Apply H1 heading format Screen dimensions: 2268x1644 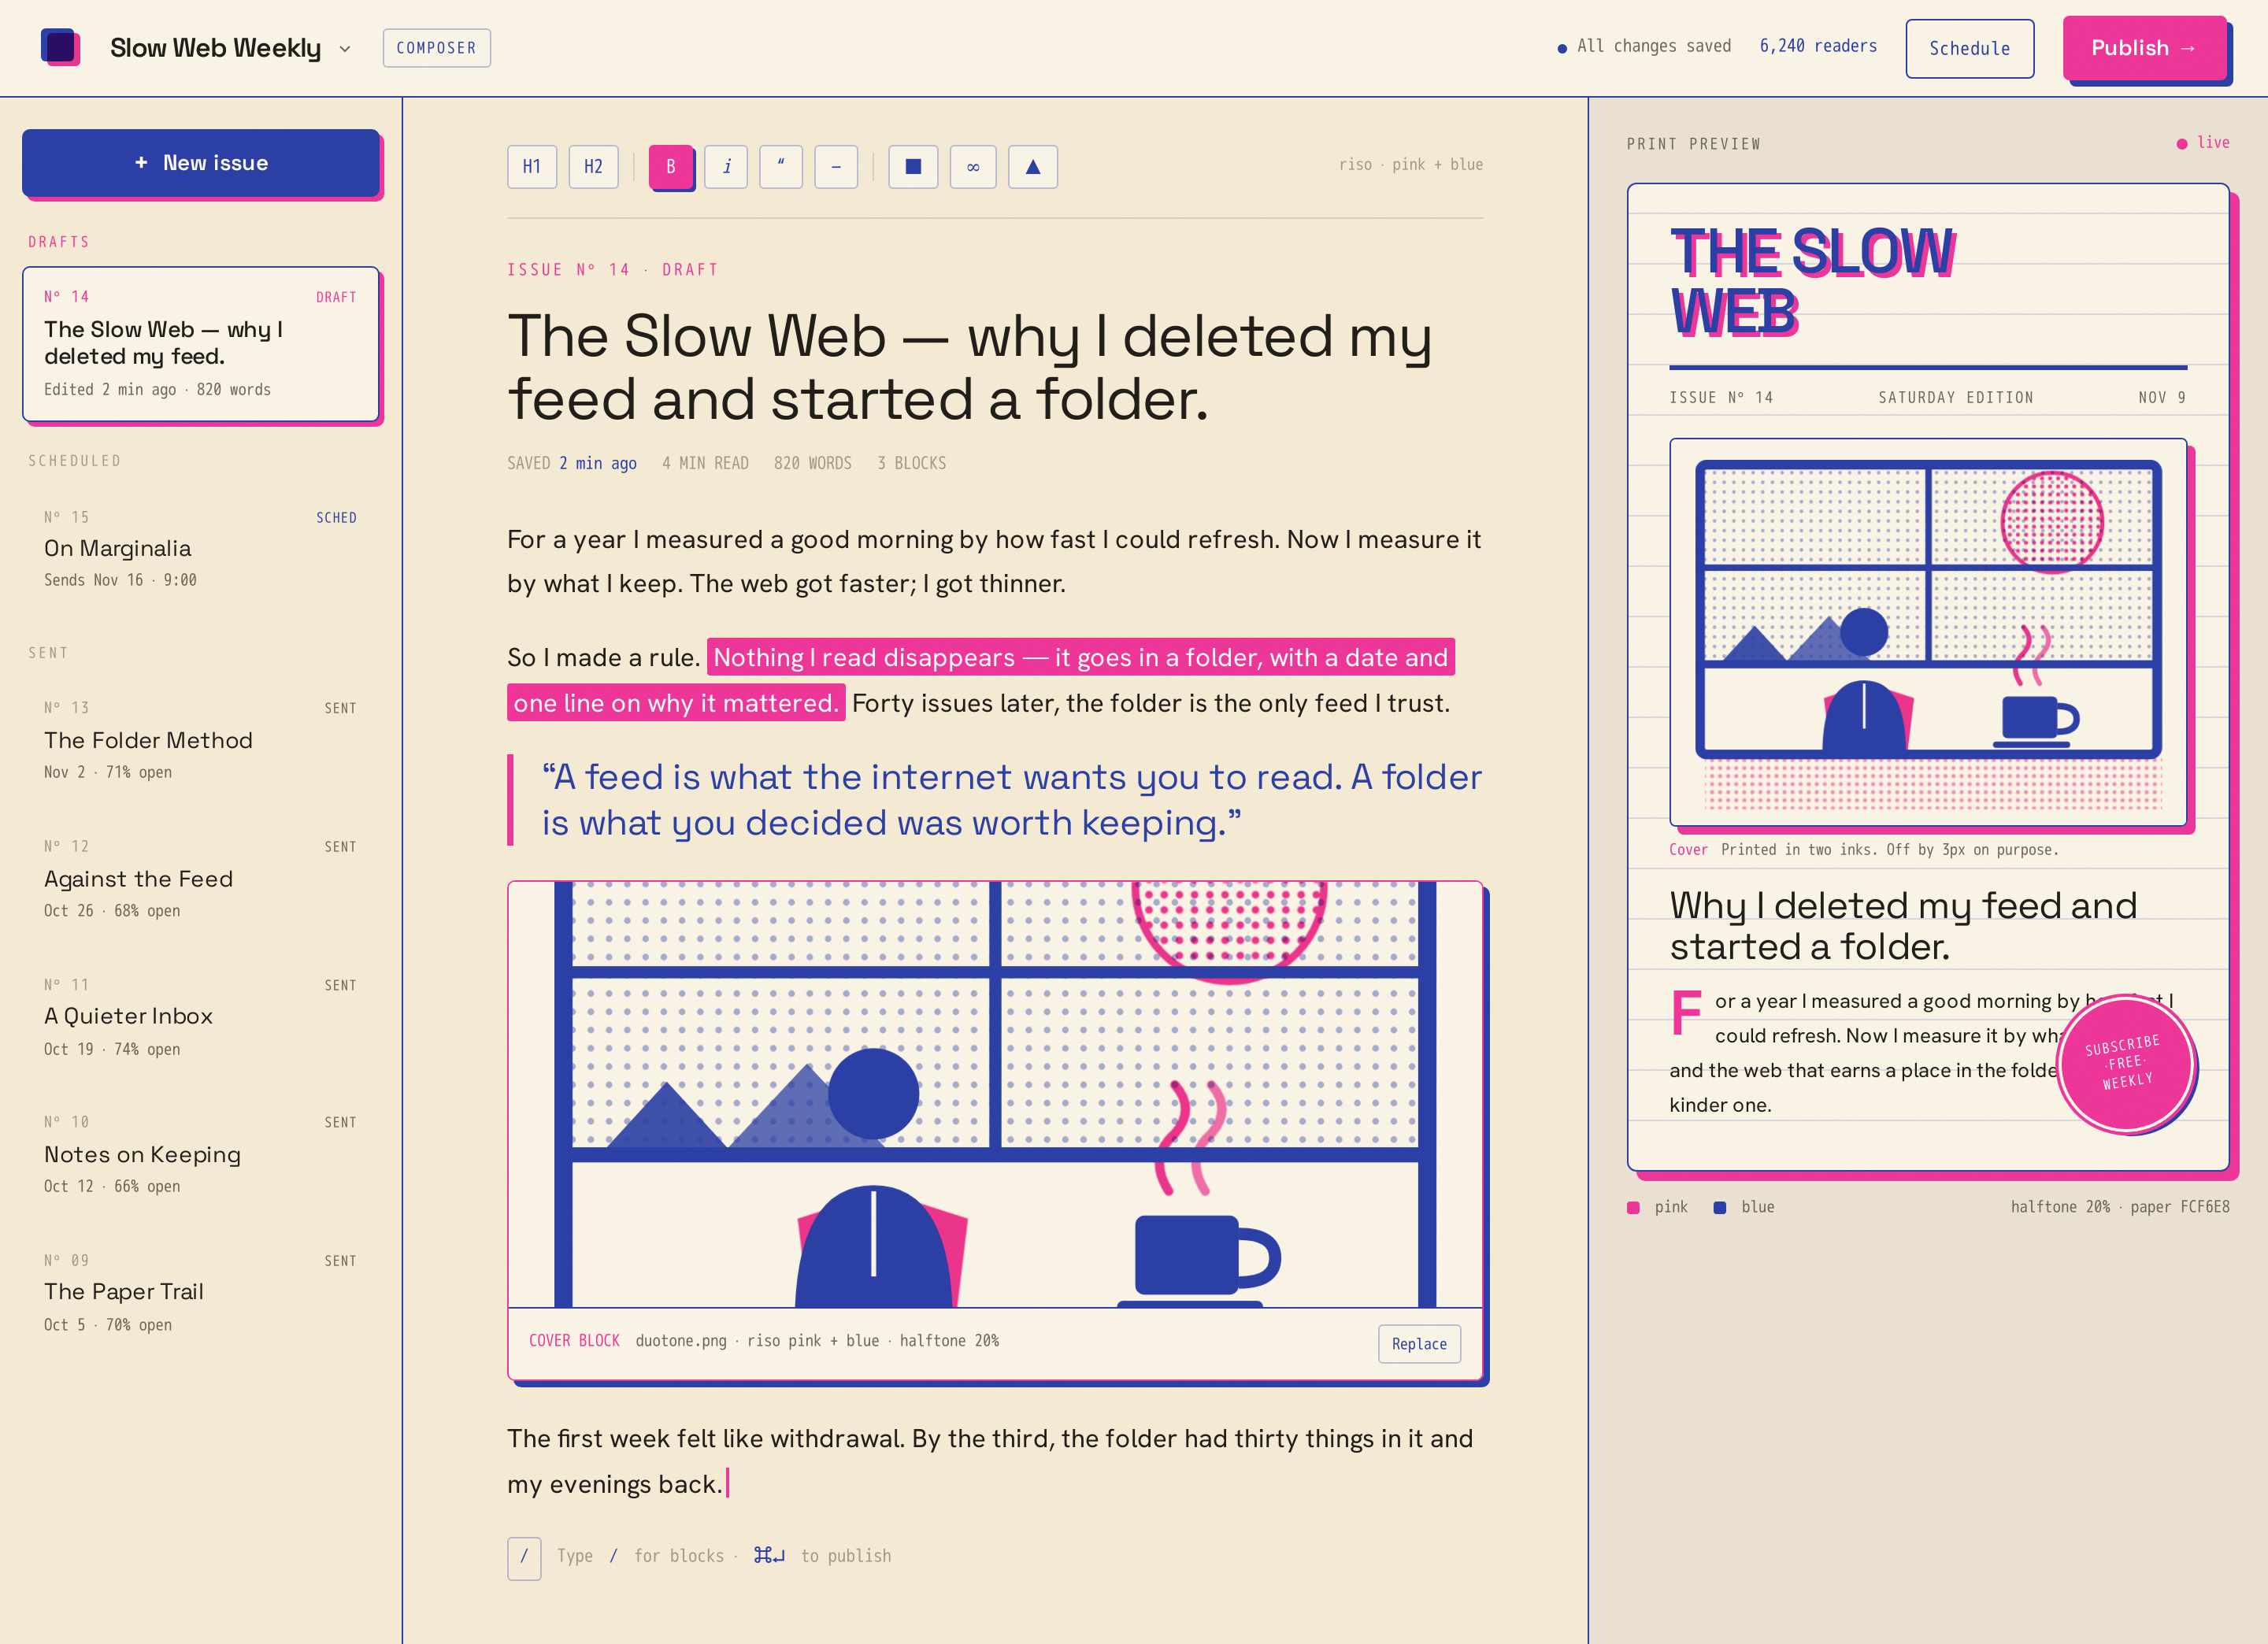pos(532,166)
